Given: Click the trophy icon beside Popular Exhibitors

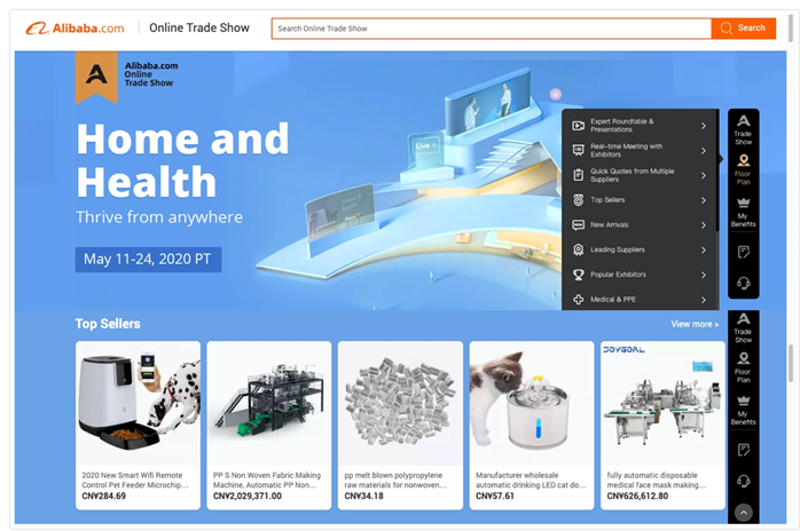Looking at the screenshot, I should tap(578, 274).
